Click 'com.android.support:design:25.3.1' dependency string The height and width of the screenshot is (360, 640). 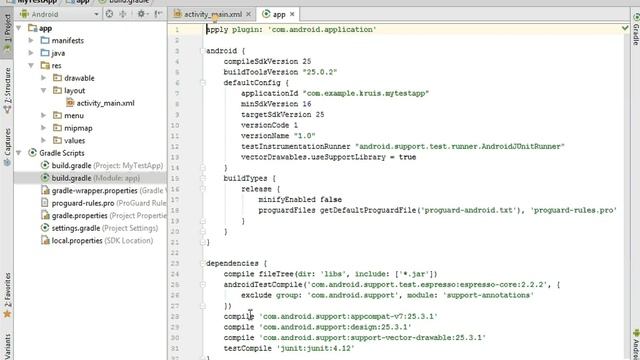(335, 327)
